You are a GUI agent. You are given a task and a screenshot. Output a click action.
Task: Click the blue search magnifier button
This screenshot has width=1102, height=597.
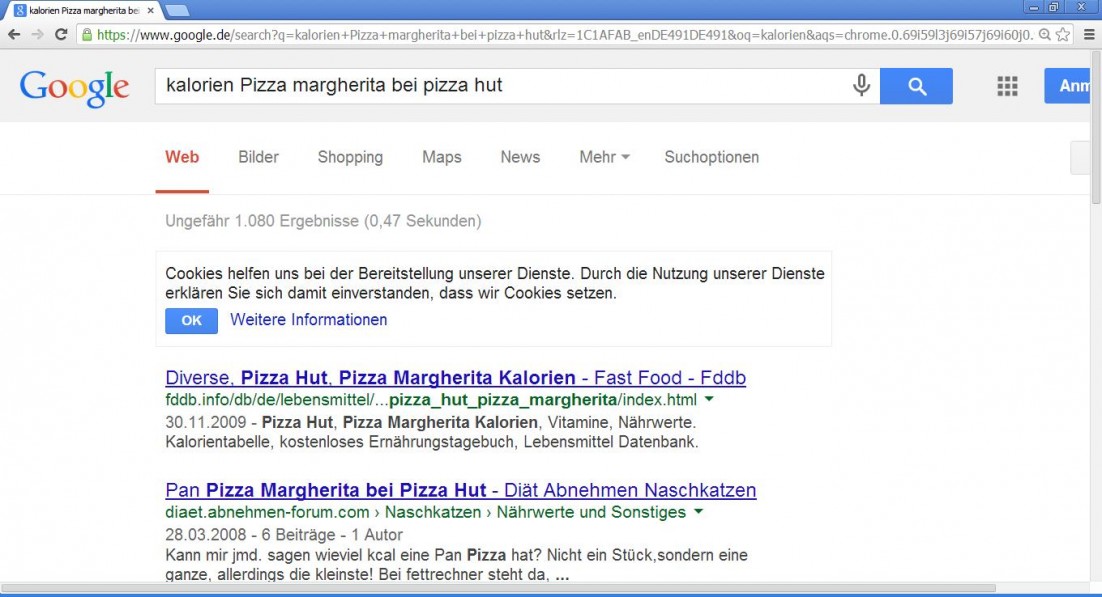(x=916, y=86)
